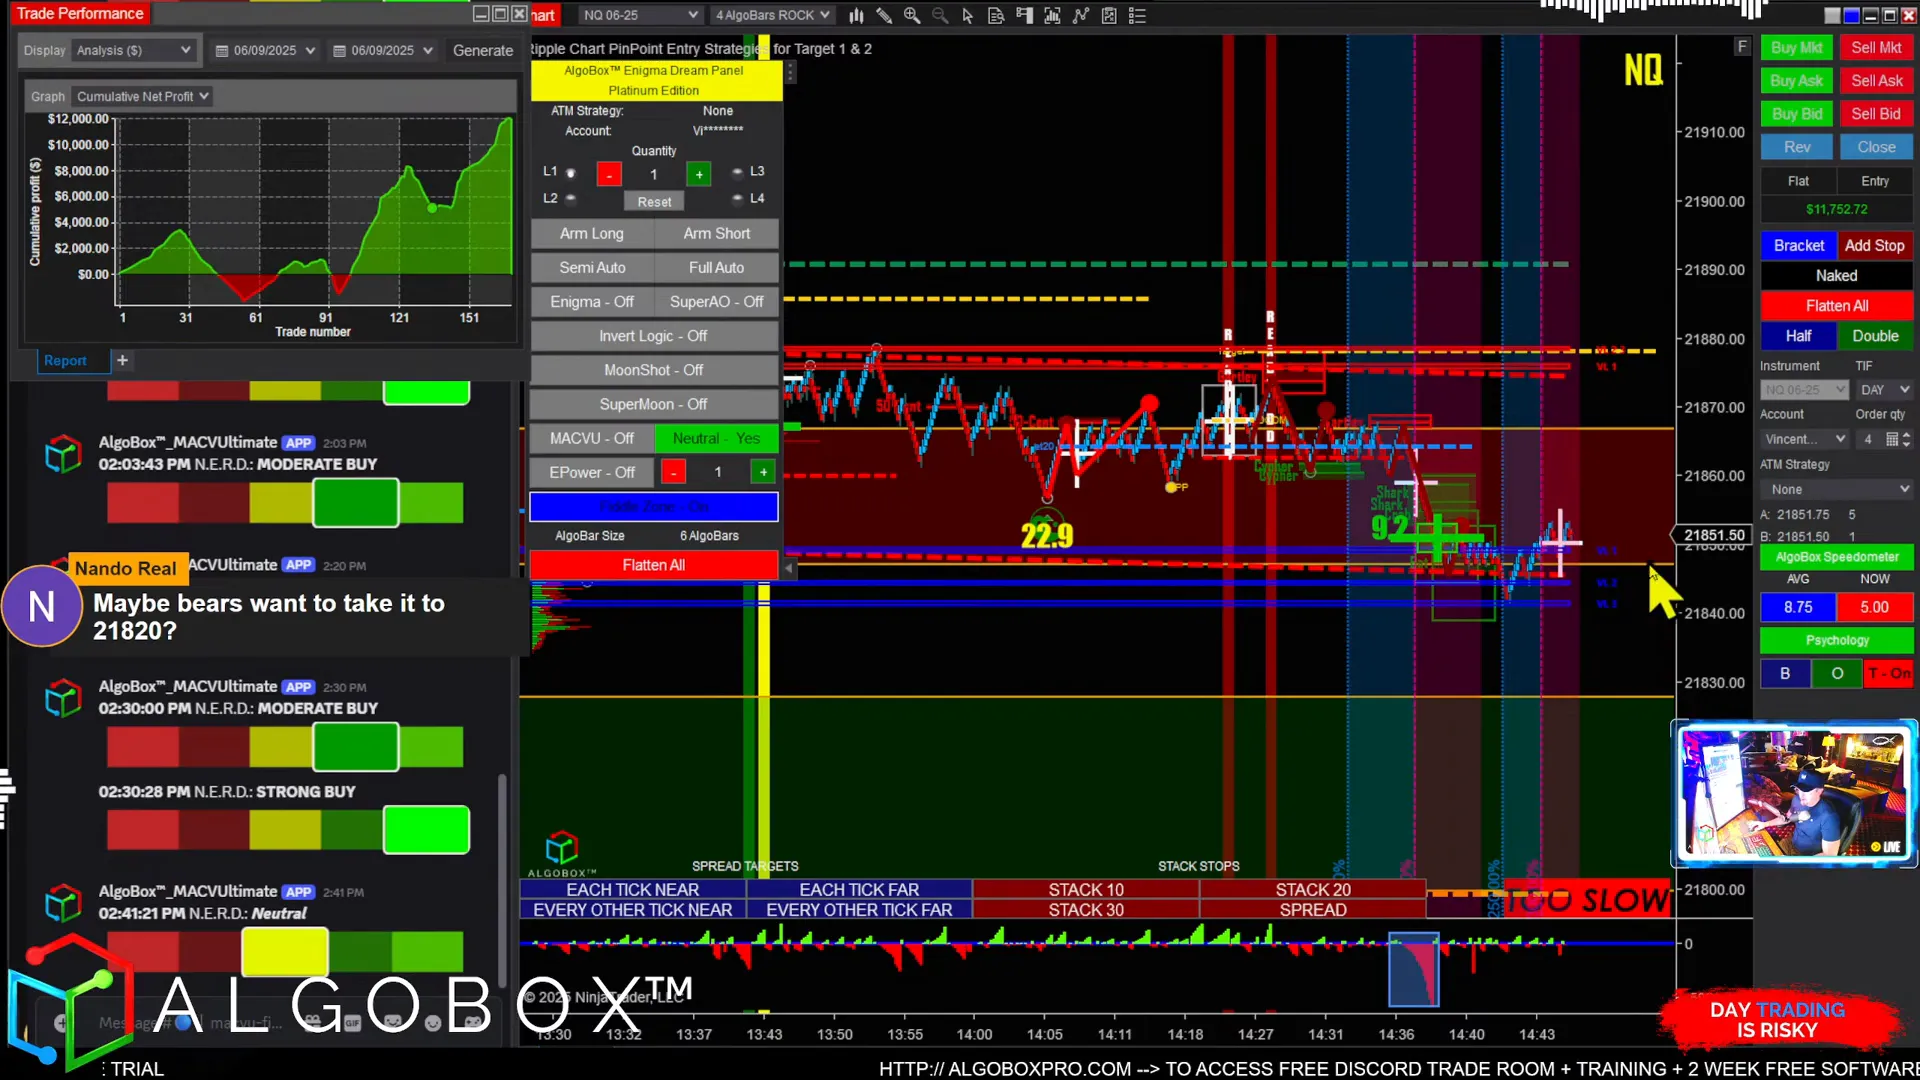Open the strategies icon

(1109, 15)
